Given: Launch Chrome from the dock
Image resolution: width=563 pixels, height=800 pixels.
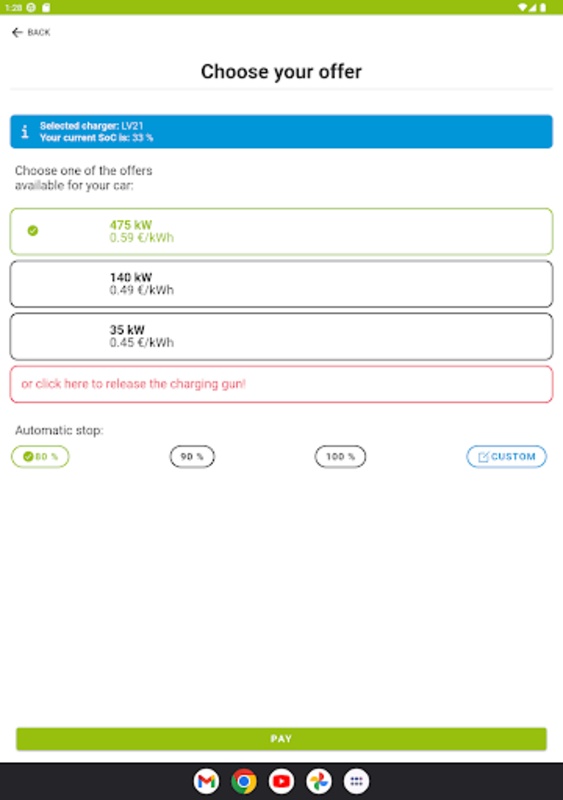Looking at the screenshot, I should click(x=244, y=781).
